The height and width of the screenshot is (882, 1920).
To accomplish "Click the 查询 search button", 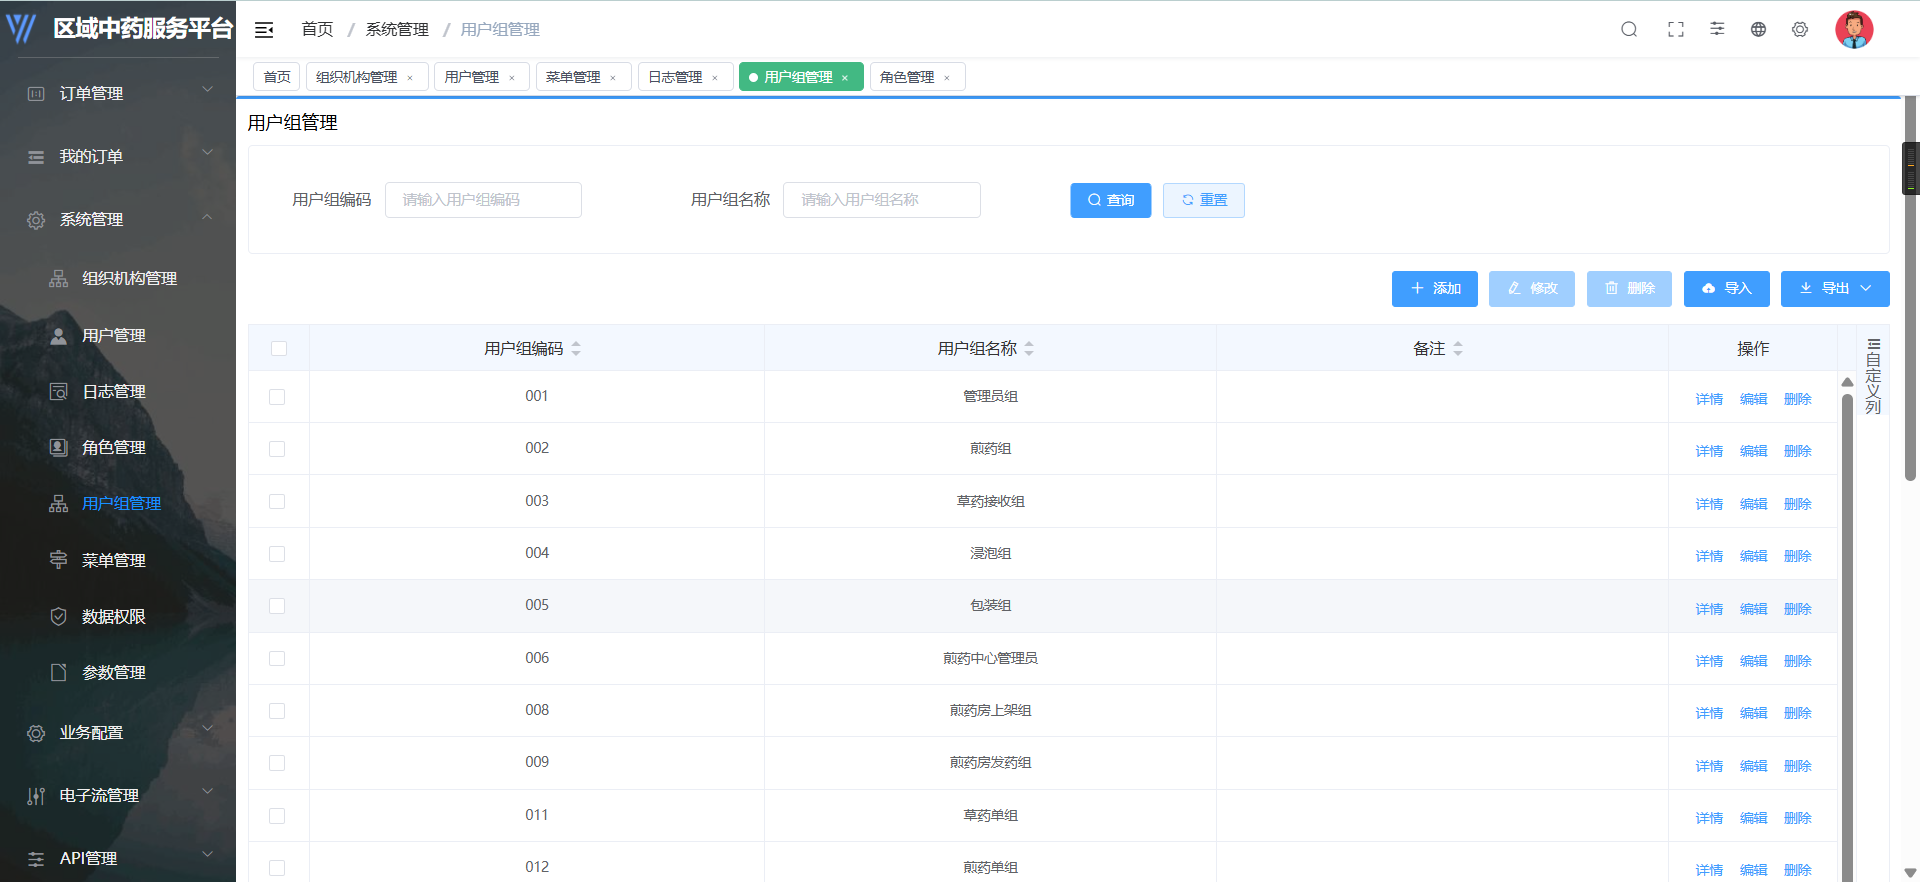I will pyautogui.click(x=1110, y=200).
